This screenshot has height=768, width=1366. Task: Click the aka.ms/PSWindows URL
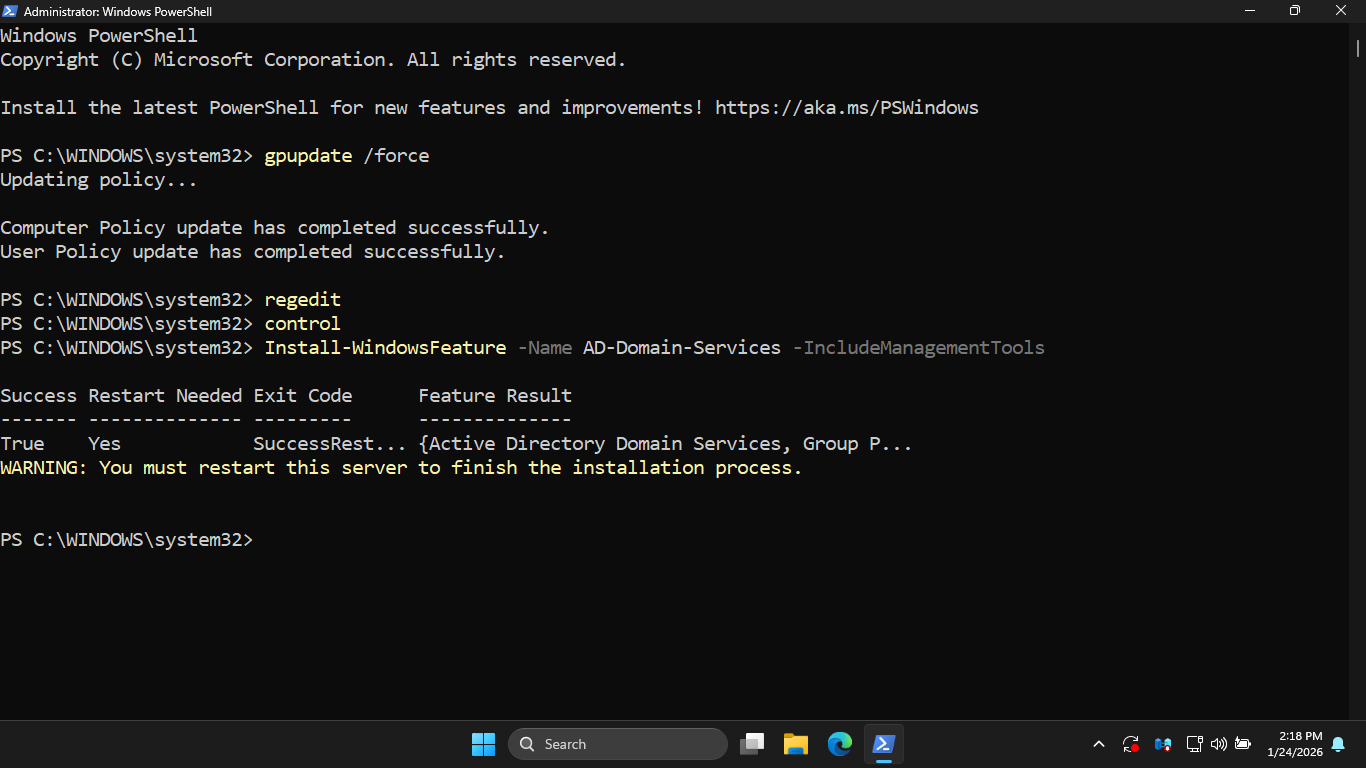[x=846, y=108]
